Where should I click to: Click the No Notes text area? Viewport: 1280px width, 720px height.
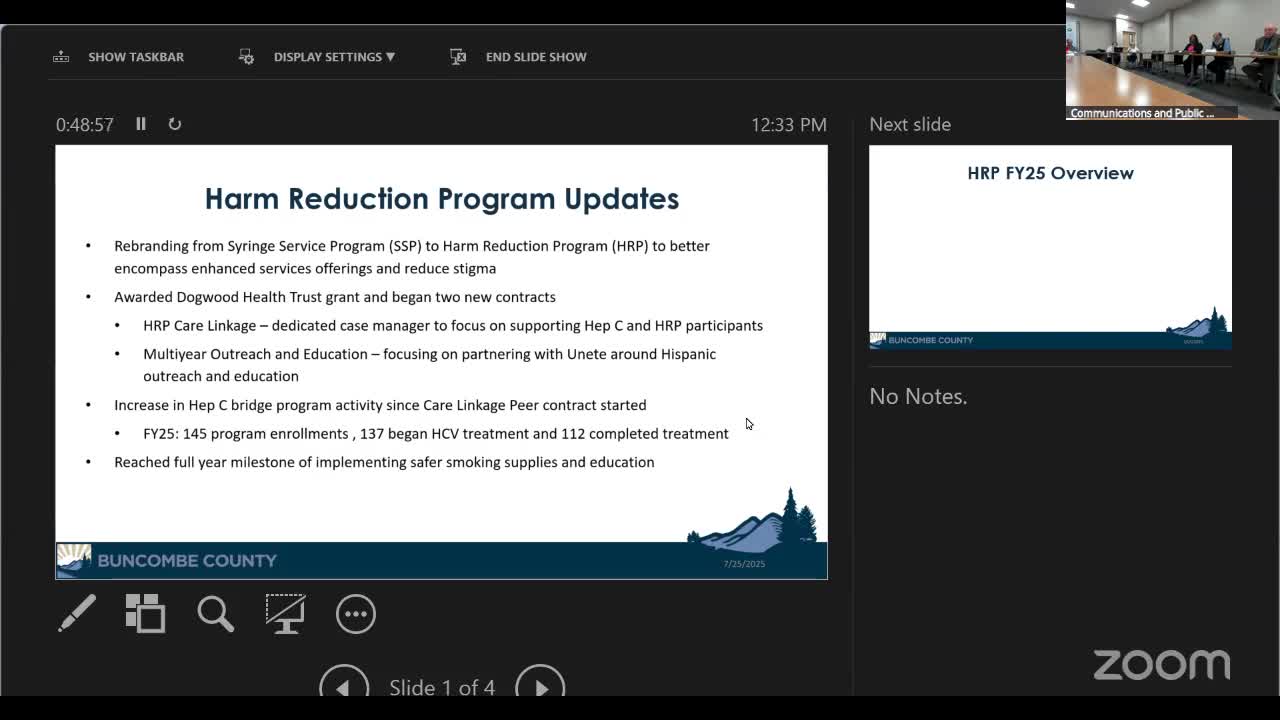pyautogui.click(x=918, y=396)
